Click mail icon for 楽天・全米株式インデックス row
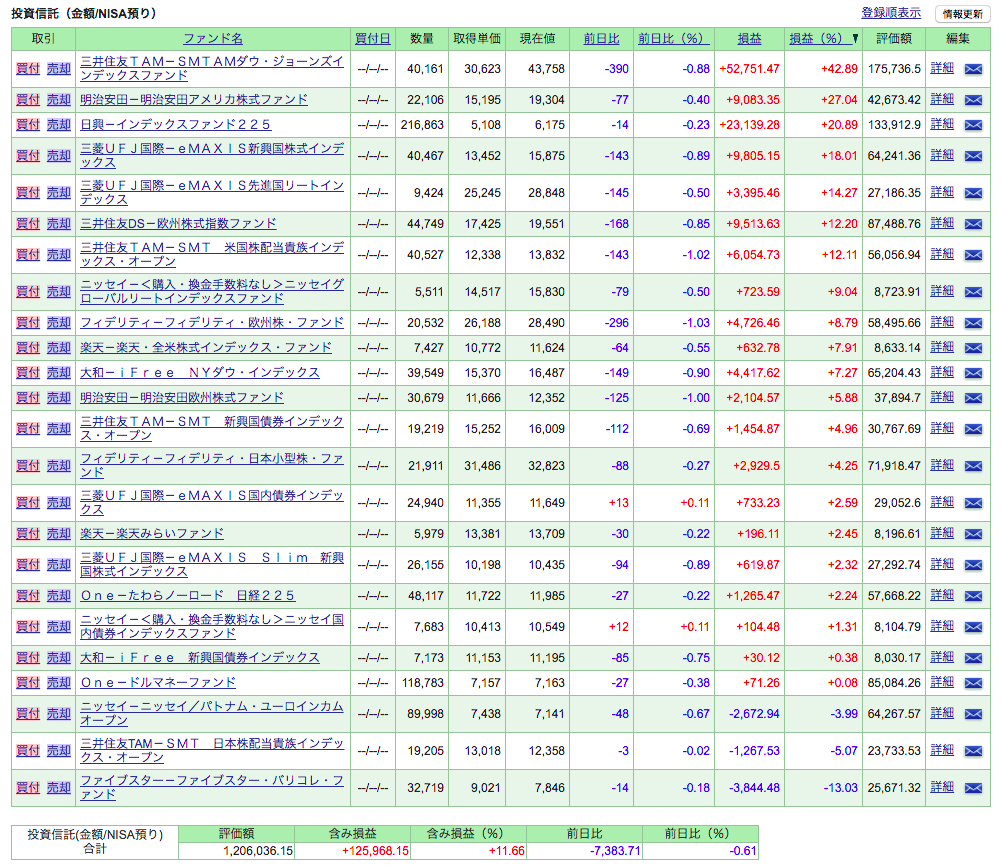Viewport: 1002px width, 868px height. 973,348
